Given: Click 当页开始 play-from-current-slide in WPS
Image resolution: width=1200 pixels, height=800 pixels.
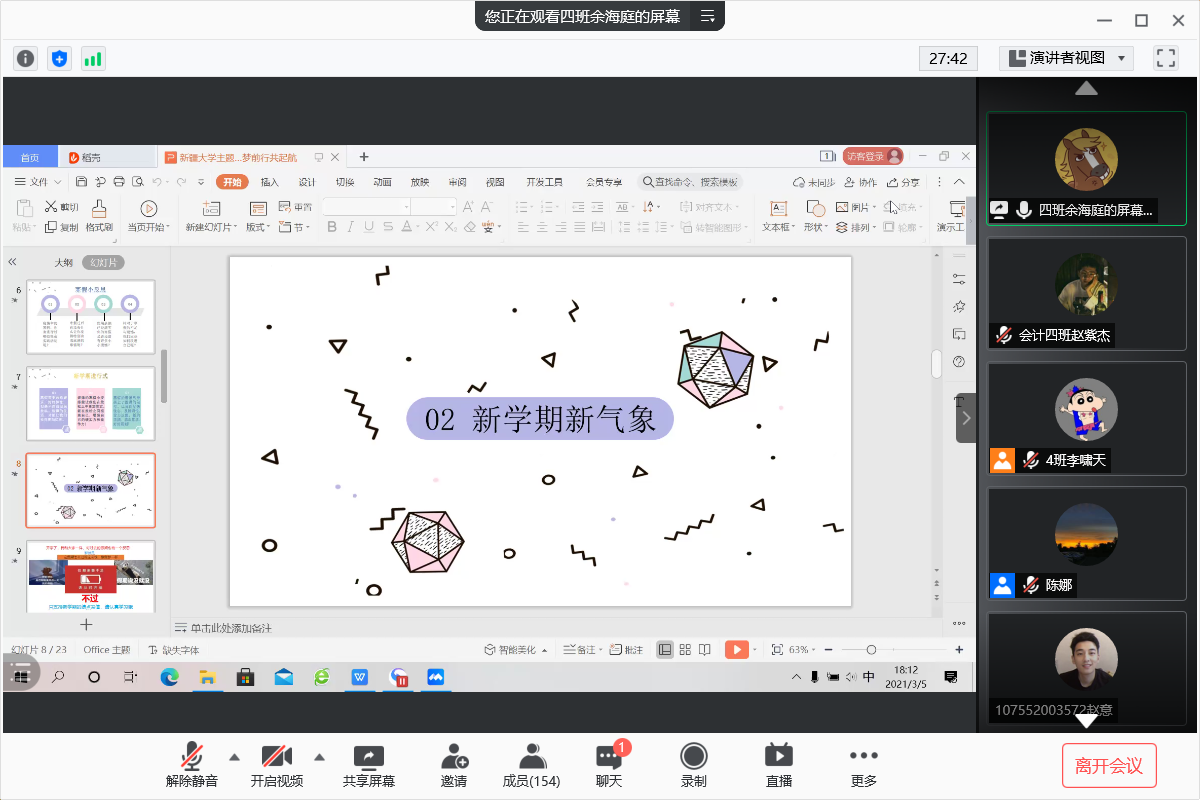Looking at the screenshot, I should [x=148, y=216].
